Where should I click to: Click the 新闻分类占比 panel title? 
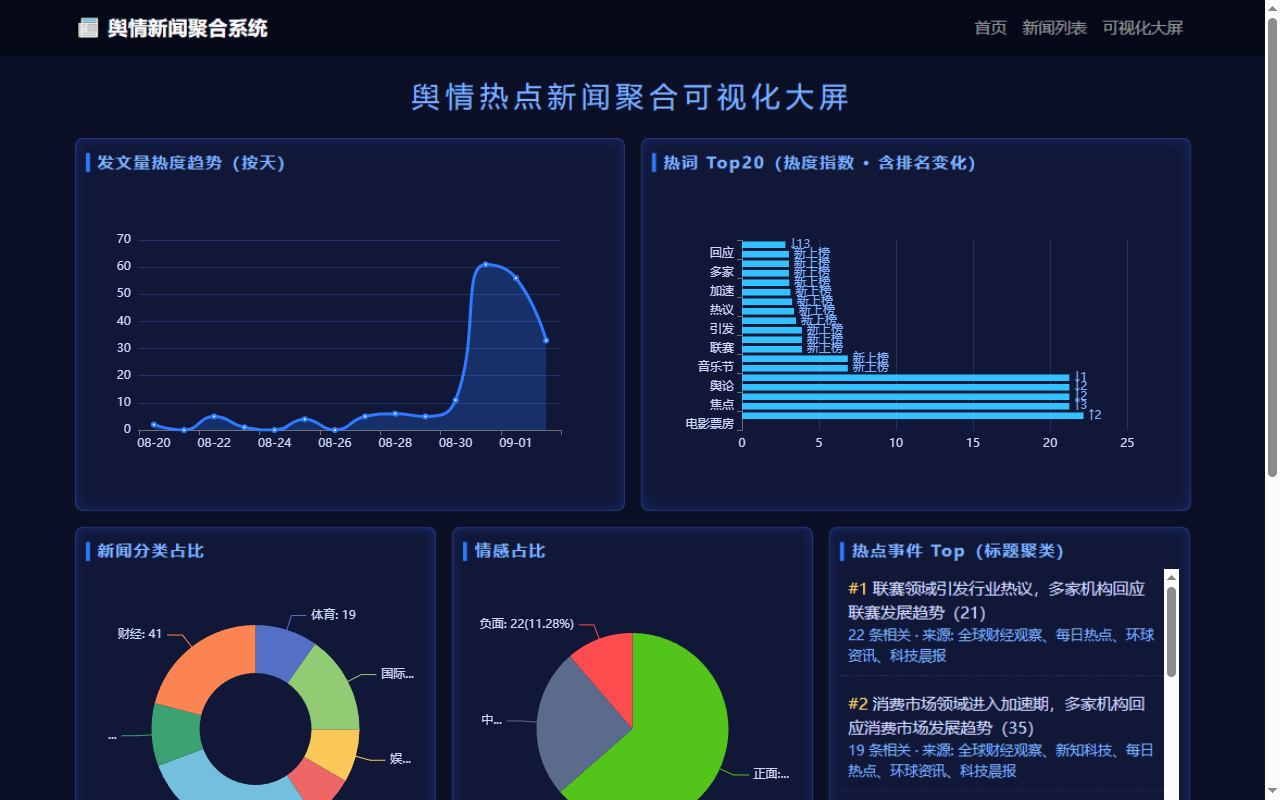coord(150,551)
